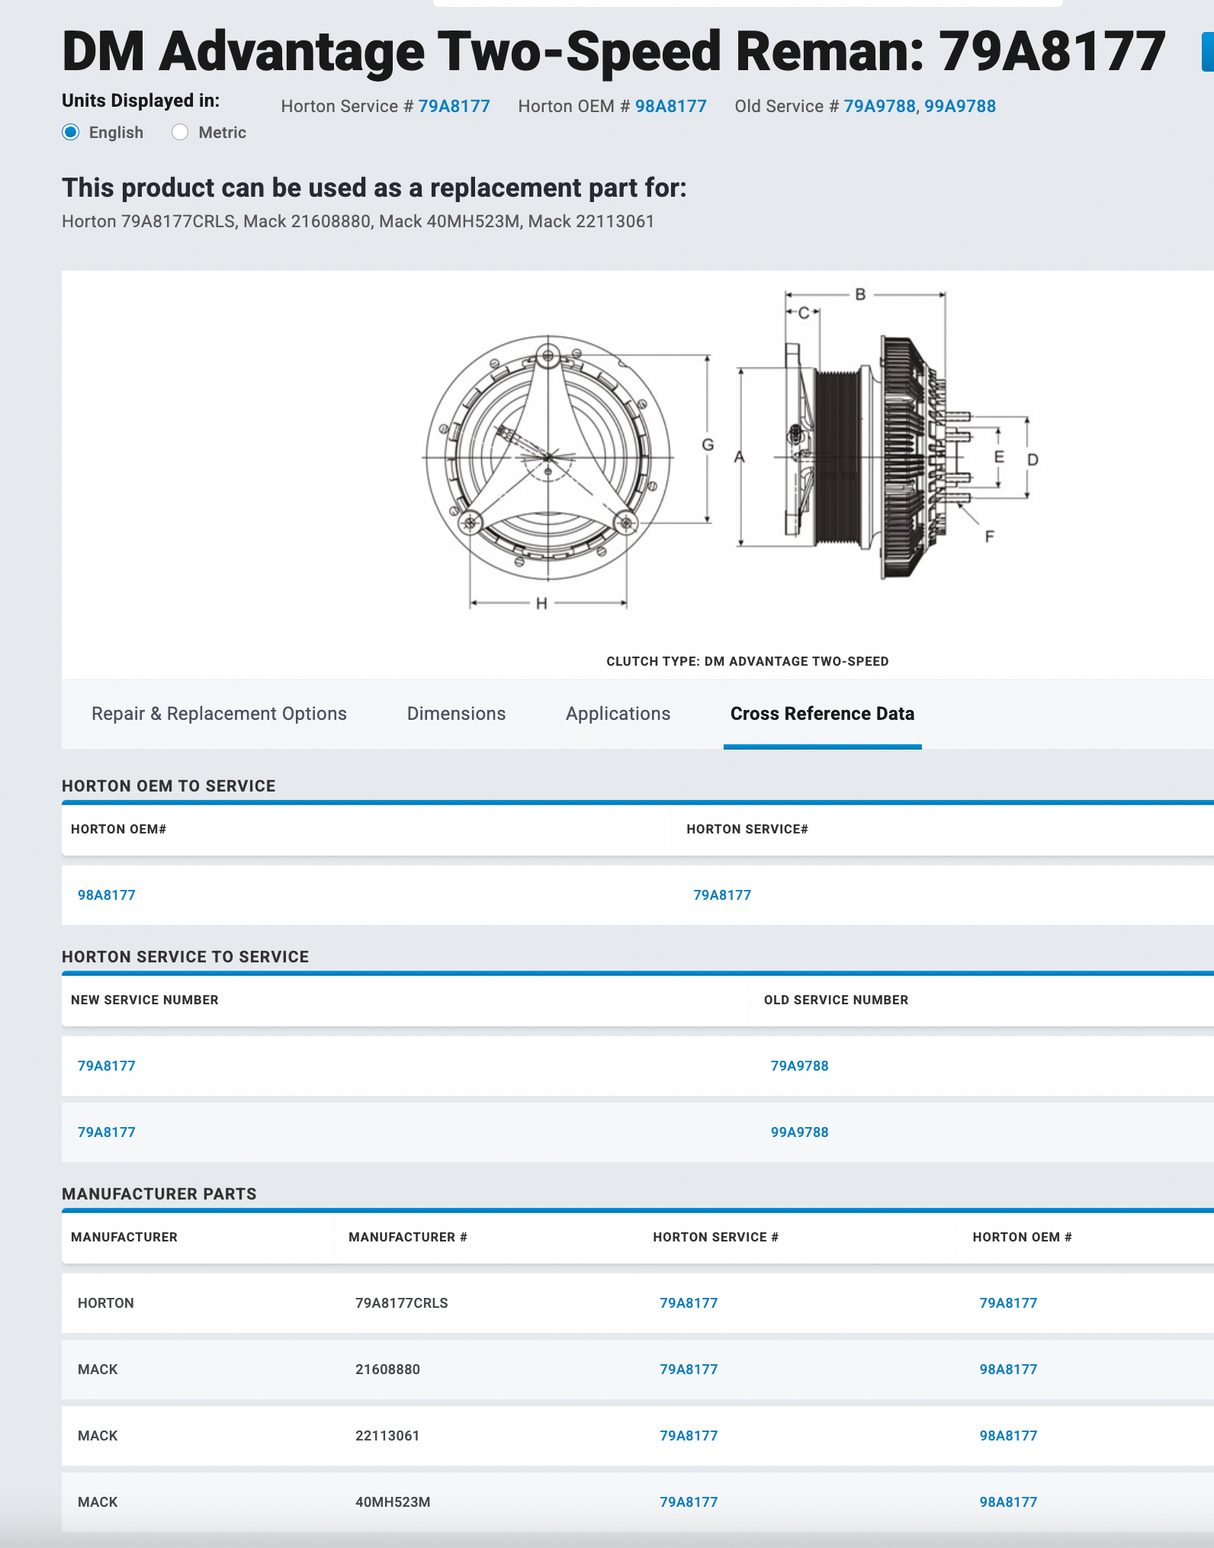Click old service number 99A9788 in table

click(799, 1132)
